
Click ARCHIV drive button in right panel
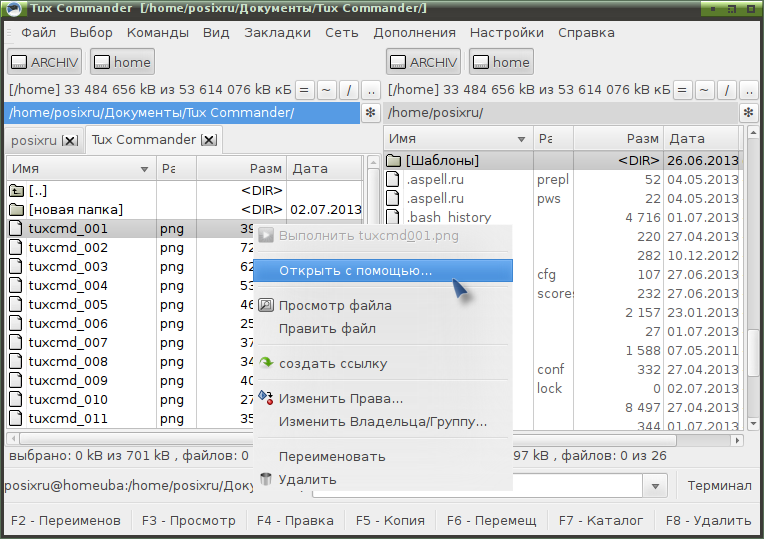[423, 62]
